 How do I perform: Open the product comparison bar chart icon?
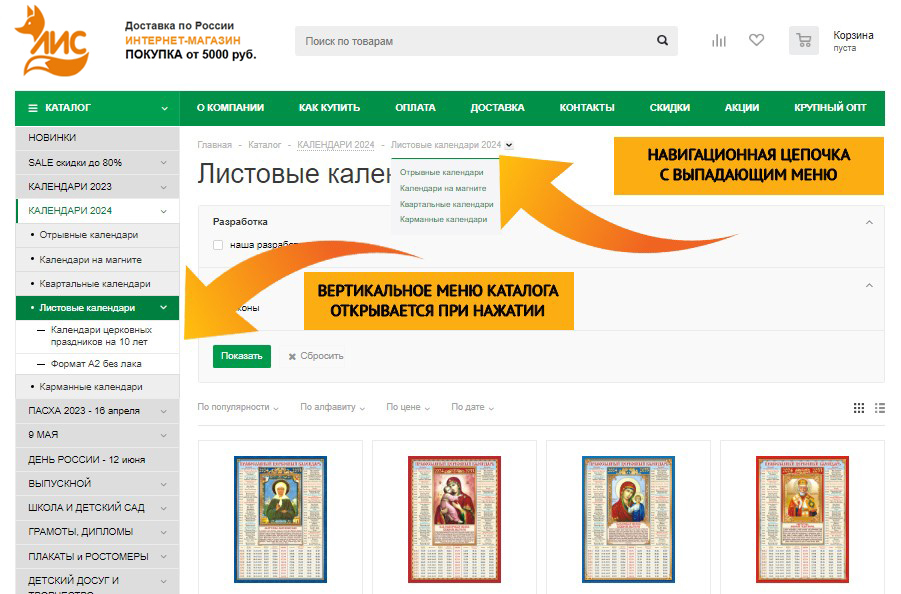click(x=718, y=41)
